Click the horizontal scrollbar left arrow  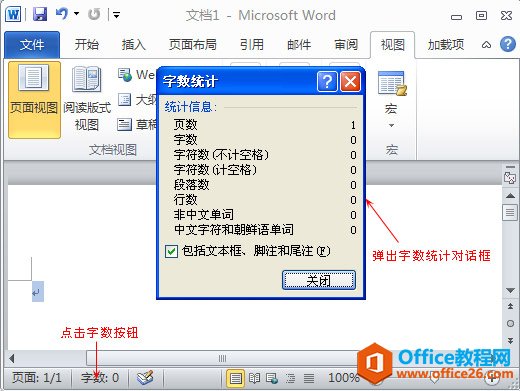(12, 359)
